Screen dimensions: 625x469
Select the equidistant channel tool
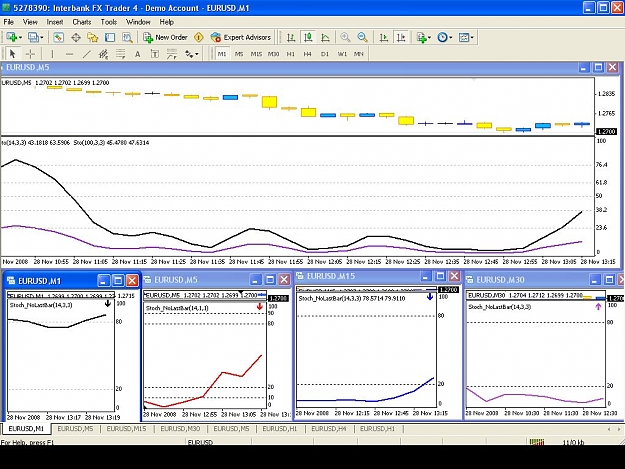(103, 54)
